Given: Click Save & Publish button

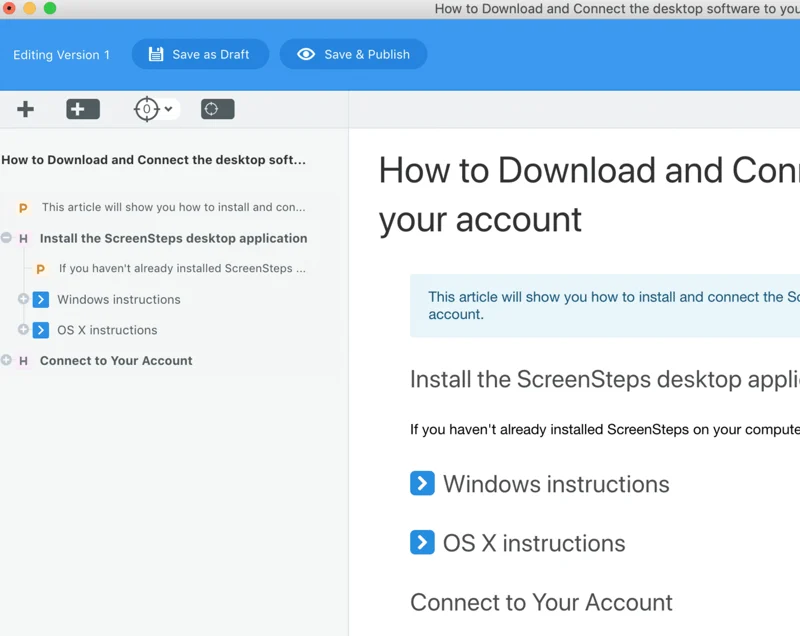Looking at the screenshot, I should 353,54.
